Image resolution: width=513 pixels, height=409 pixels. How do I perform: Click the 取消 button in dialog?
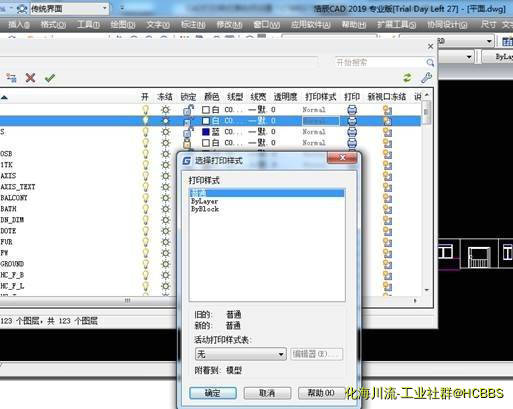point(267,393)
